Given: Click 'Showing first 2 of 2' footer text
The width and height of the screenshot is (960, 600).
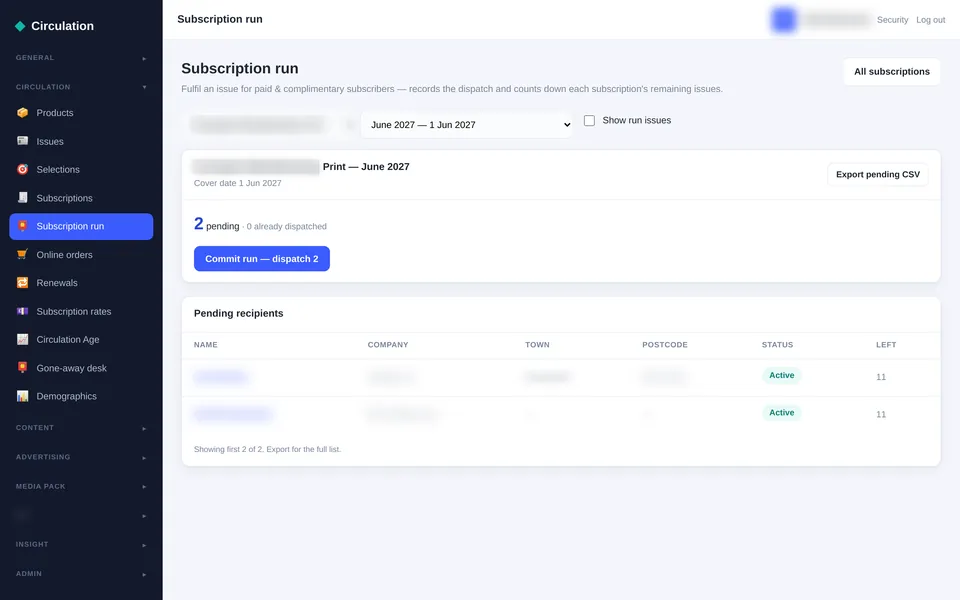Looking at the screenshot, I should [267, 449].
